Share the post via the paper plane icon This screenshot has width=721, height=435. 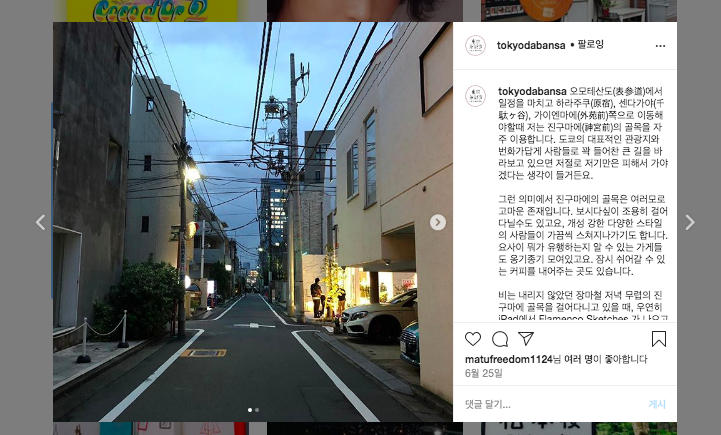tap(526, 339)
